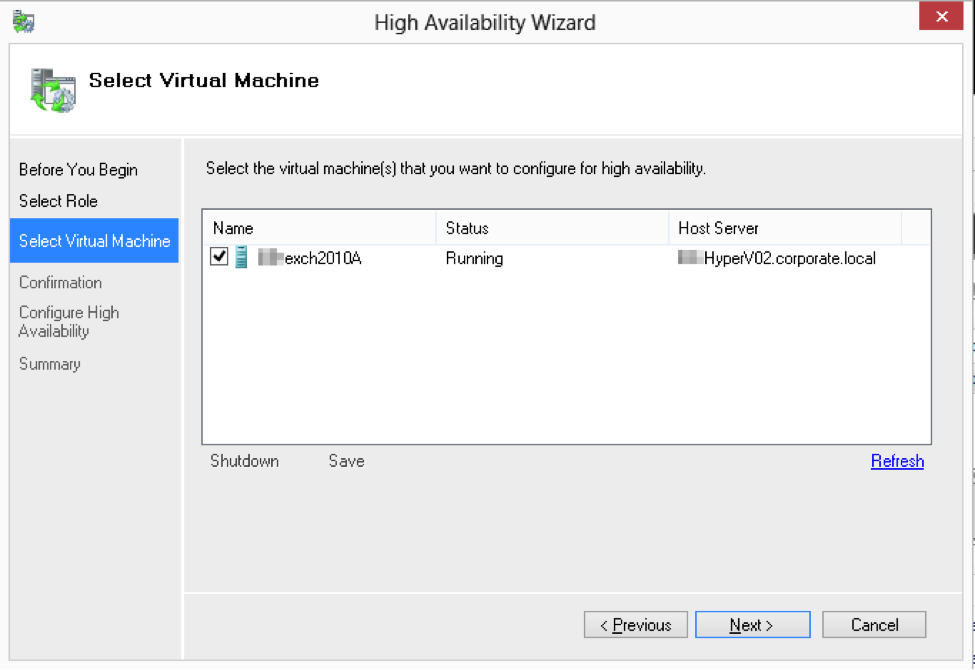Click the Select Virtual Machine header icon
The image size is (975, 670).
click(x=51, y=90)
